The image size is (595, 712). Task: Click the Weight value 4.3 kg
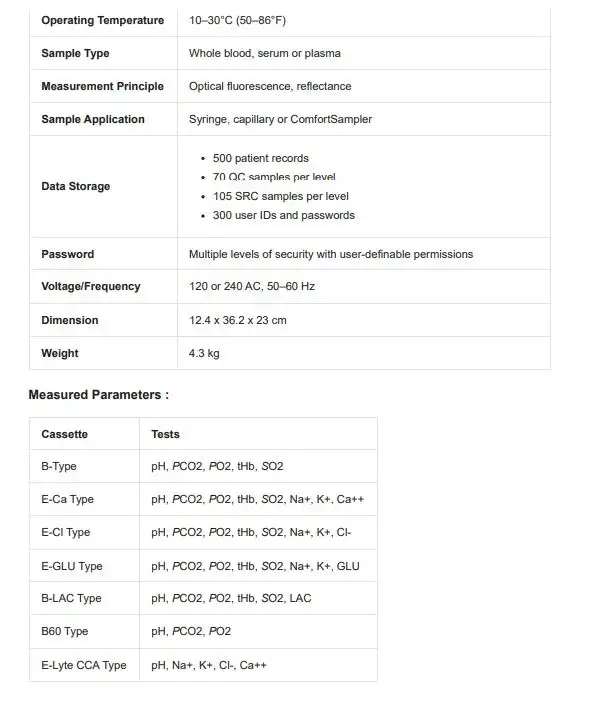point(204,353)
